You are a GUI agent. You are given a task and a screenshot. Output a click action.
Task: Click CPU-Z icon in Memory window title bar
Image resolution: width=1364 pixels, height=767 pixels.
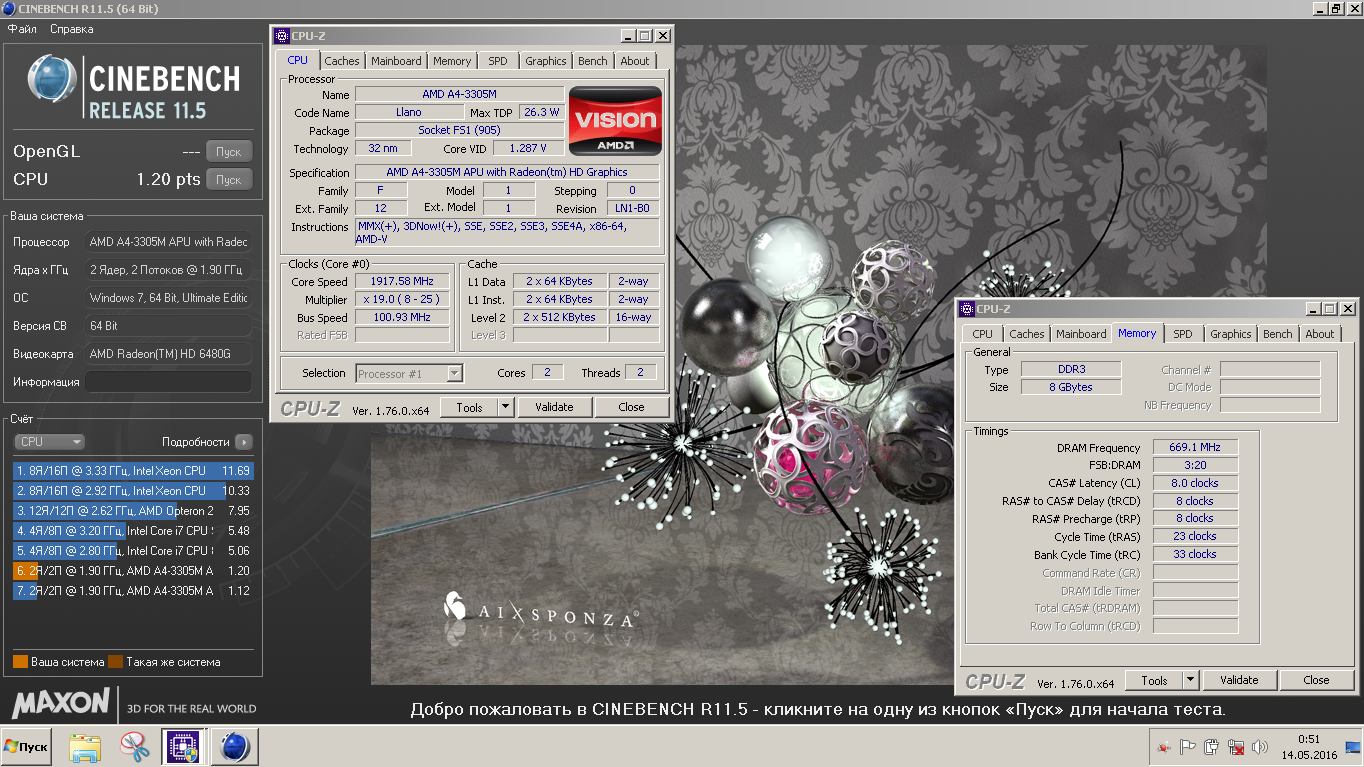click(967, 309)
